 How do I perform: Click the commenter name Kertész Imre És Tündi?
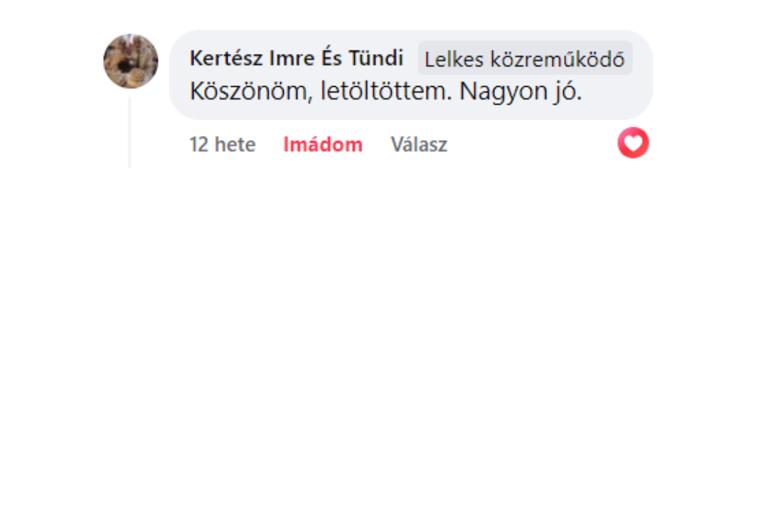pyautogui.click(x=296, y=58)
